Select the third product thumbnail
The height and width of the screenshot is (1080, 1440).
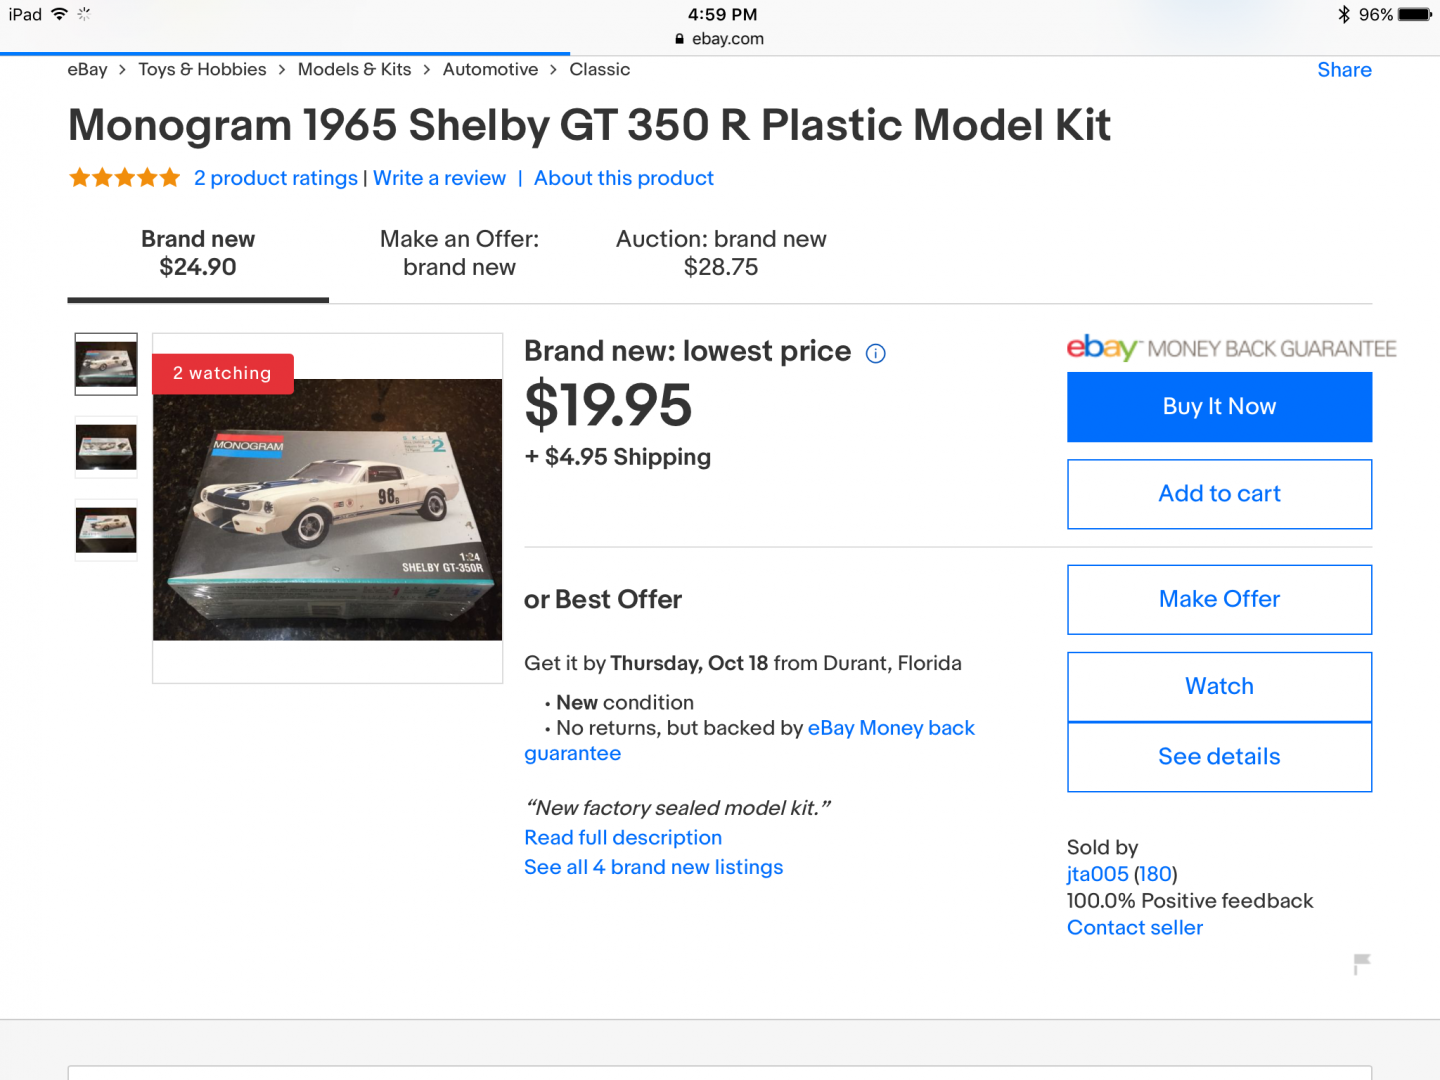pos(106,530)
